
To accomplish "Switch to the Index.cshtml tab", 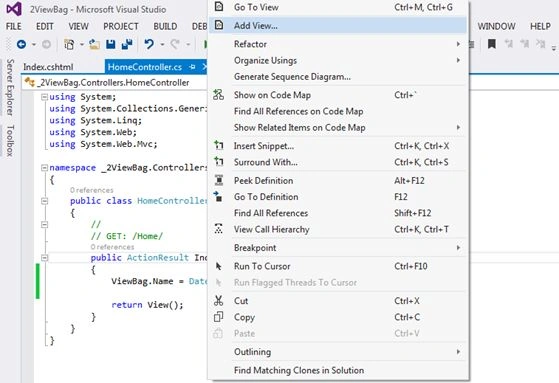I will pyautogui.click(x=48, y=67).
